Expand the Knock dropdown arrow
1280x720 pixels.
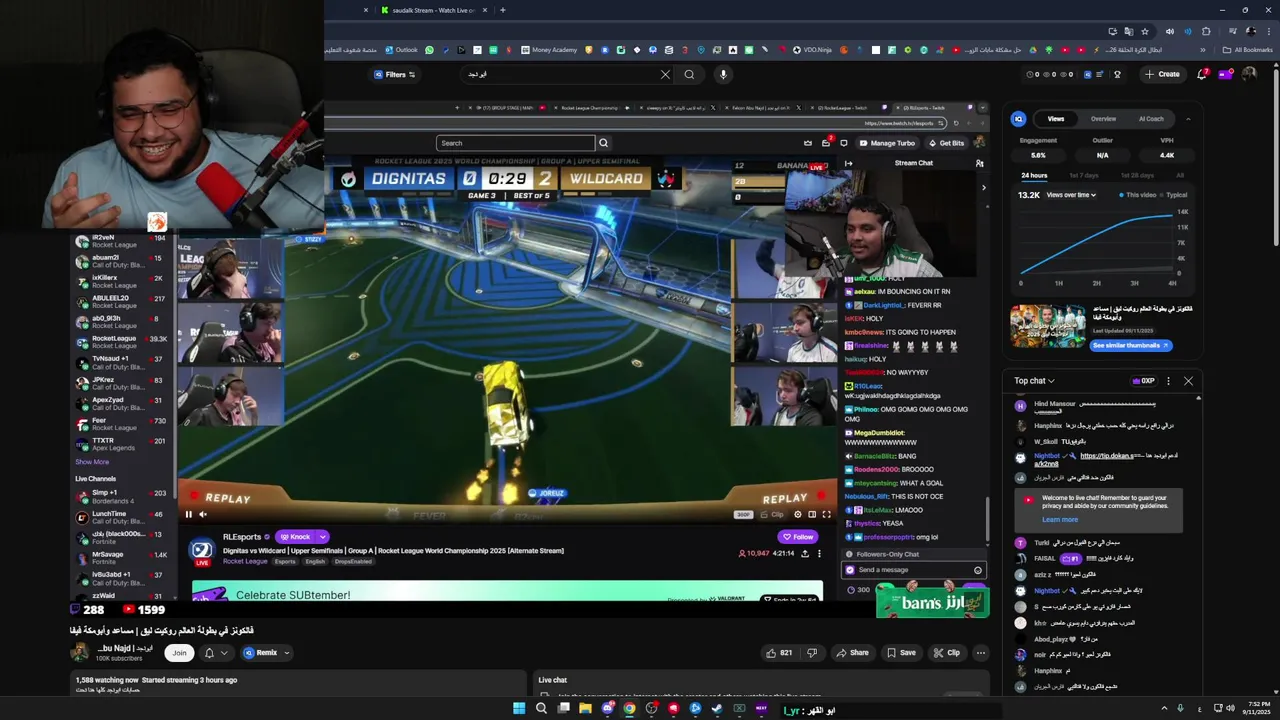[322, 537]
